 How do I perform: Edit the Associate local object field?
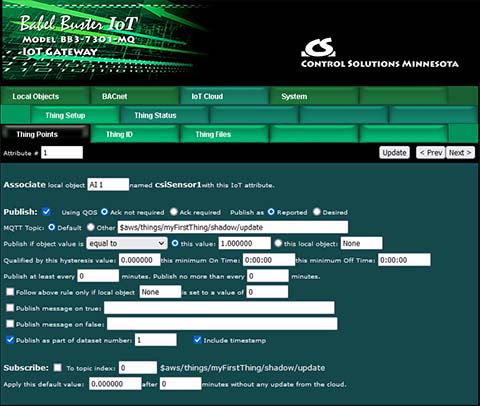[108, 184]
